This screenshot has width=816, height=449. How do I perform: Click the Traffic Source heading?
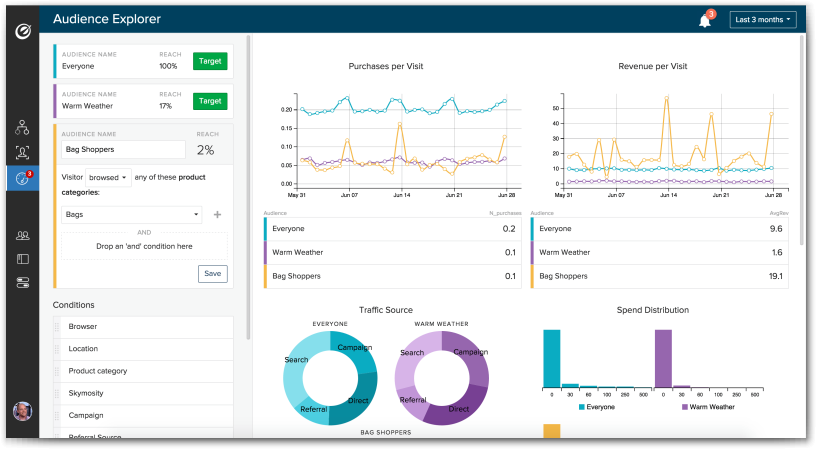click(386, 310)
